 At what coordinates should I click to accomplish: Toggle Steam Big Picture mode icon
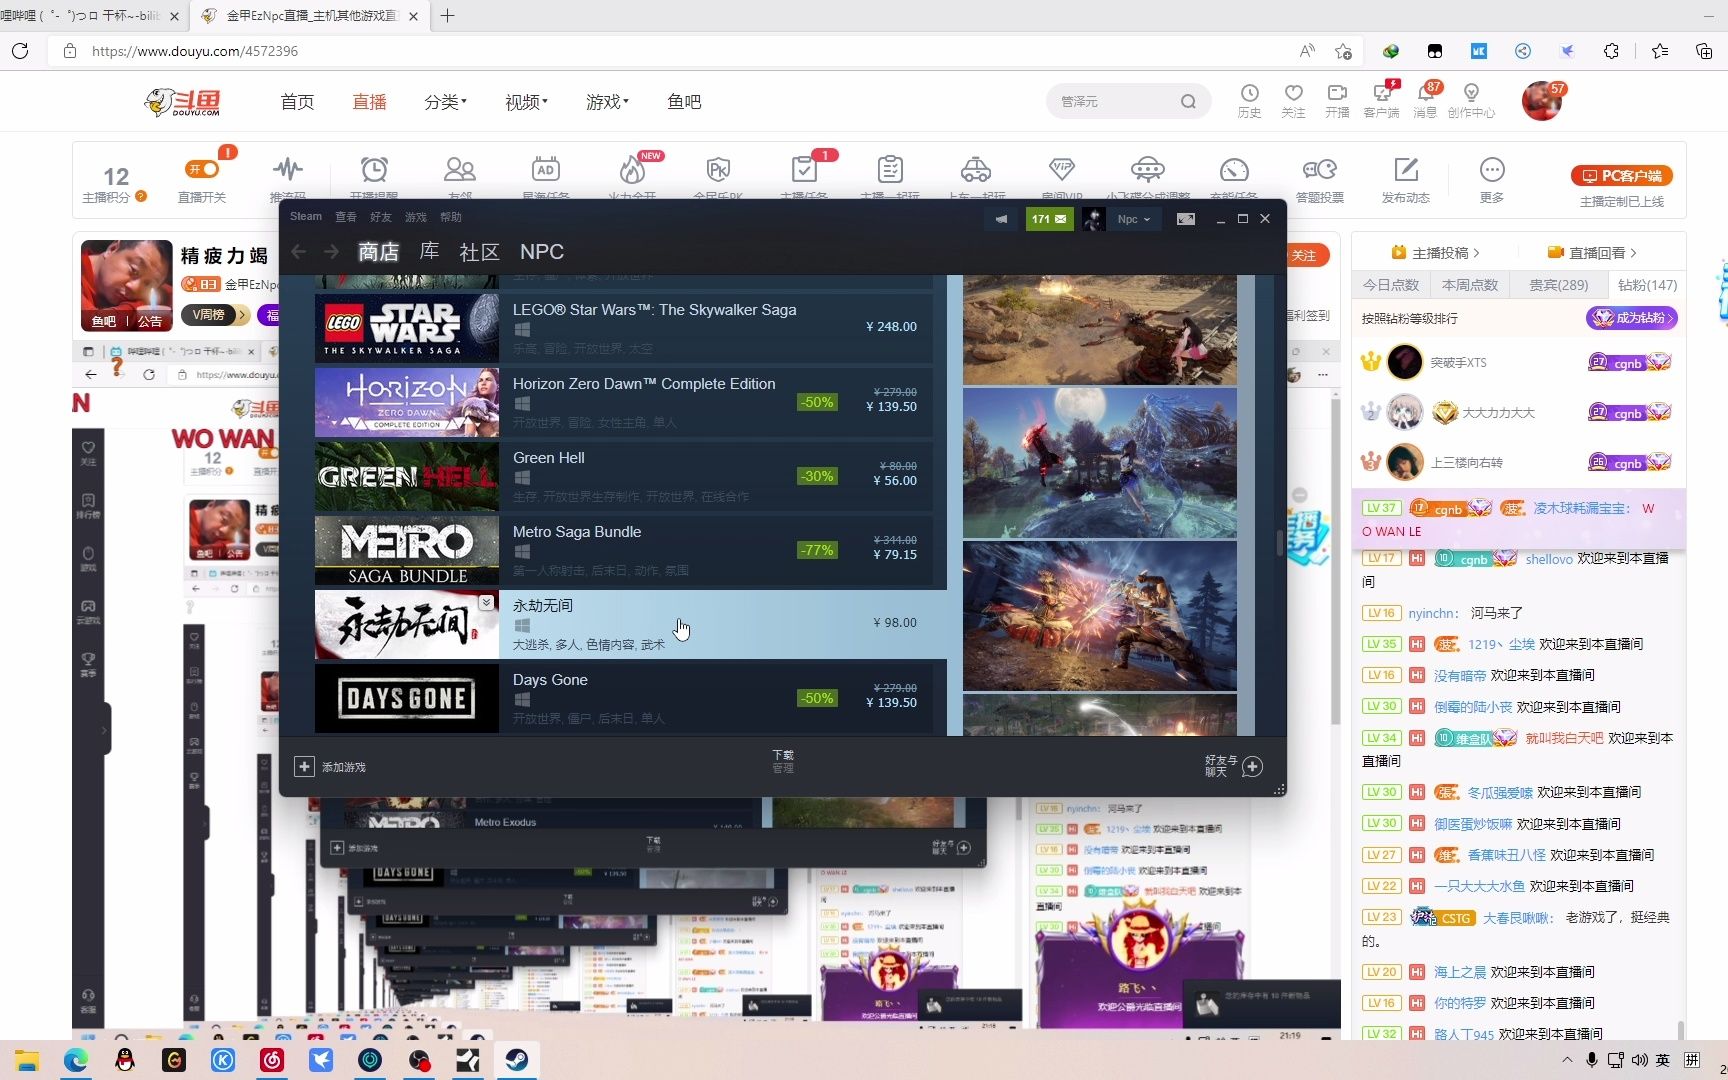pyautogui.click(x=1186, y=219)
